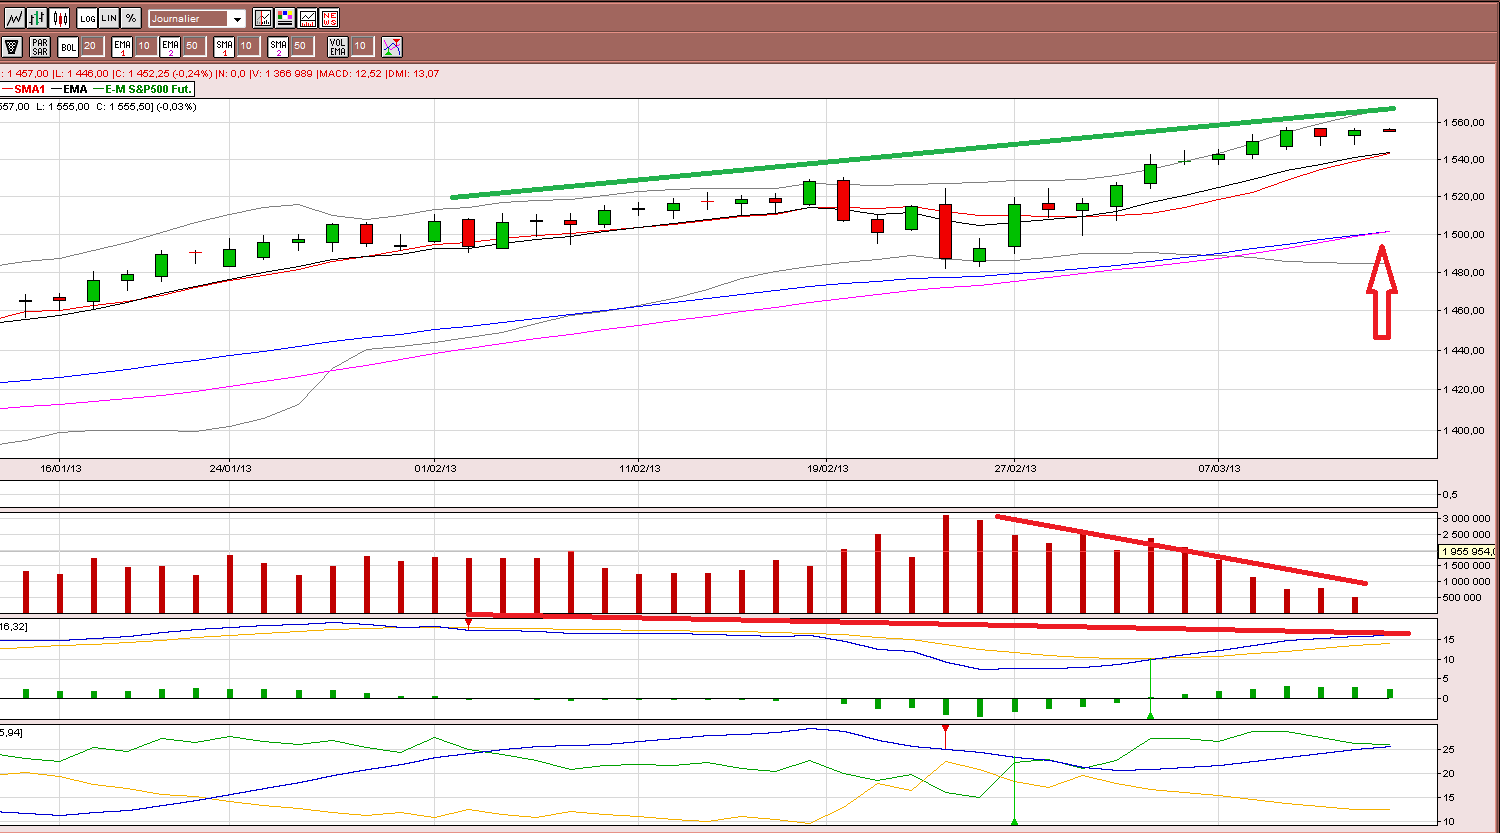Toggle the VOL EMA indicator
The image size is (1500, 833).
tap(338, 46)
